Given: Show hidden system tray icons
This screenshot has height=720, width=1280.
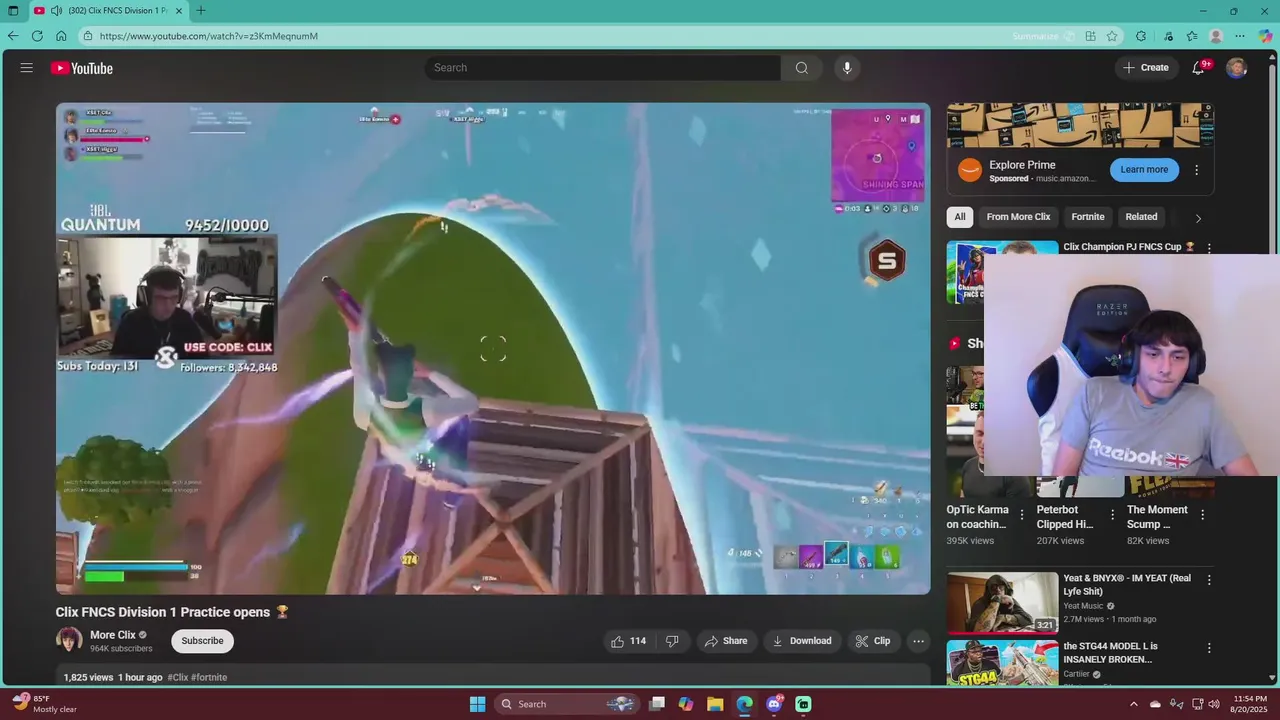Looking at the screenshot, I should (x=1133, y=704).
